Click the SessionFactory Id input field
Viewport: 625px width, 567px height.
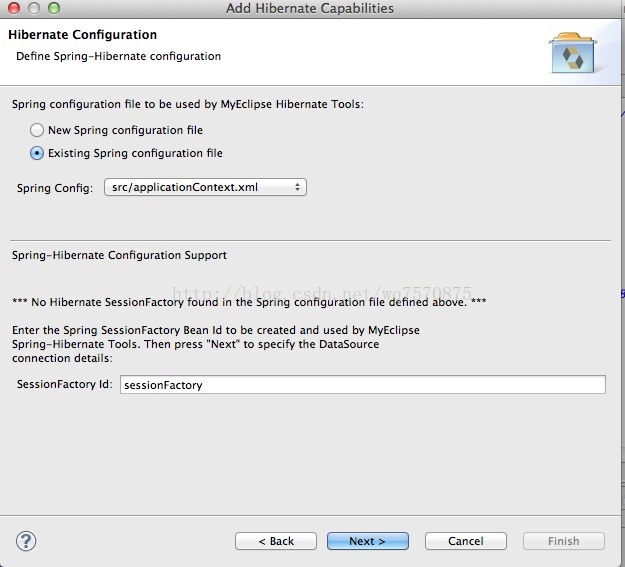click(363, 384)
